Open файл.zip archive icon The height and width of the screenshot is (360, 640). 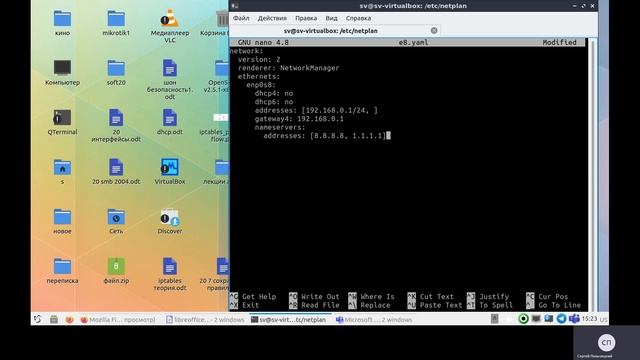click(116, 266)
